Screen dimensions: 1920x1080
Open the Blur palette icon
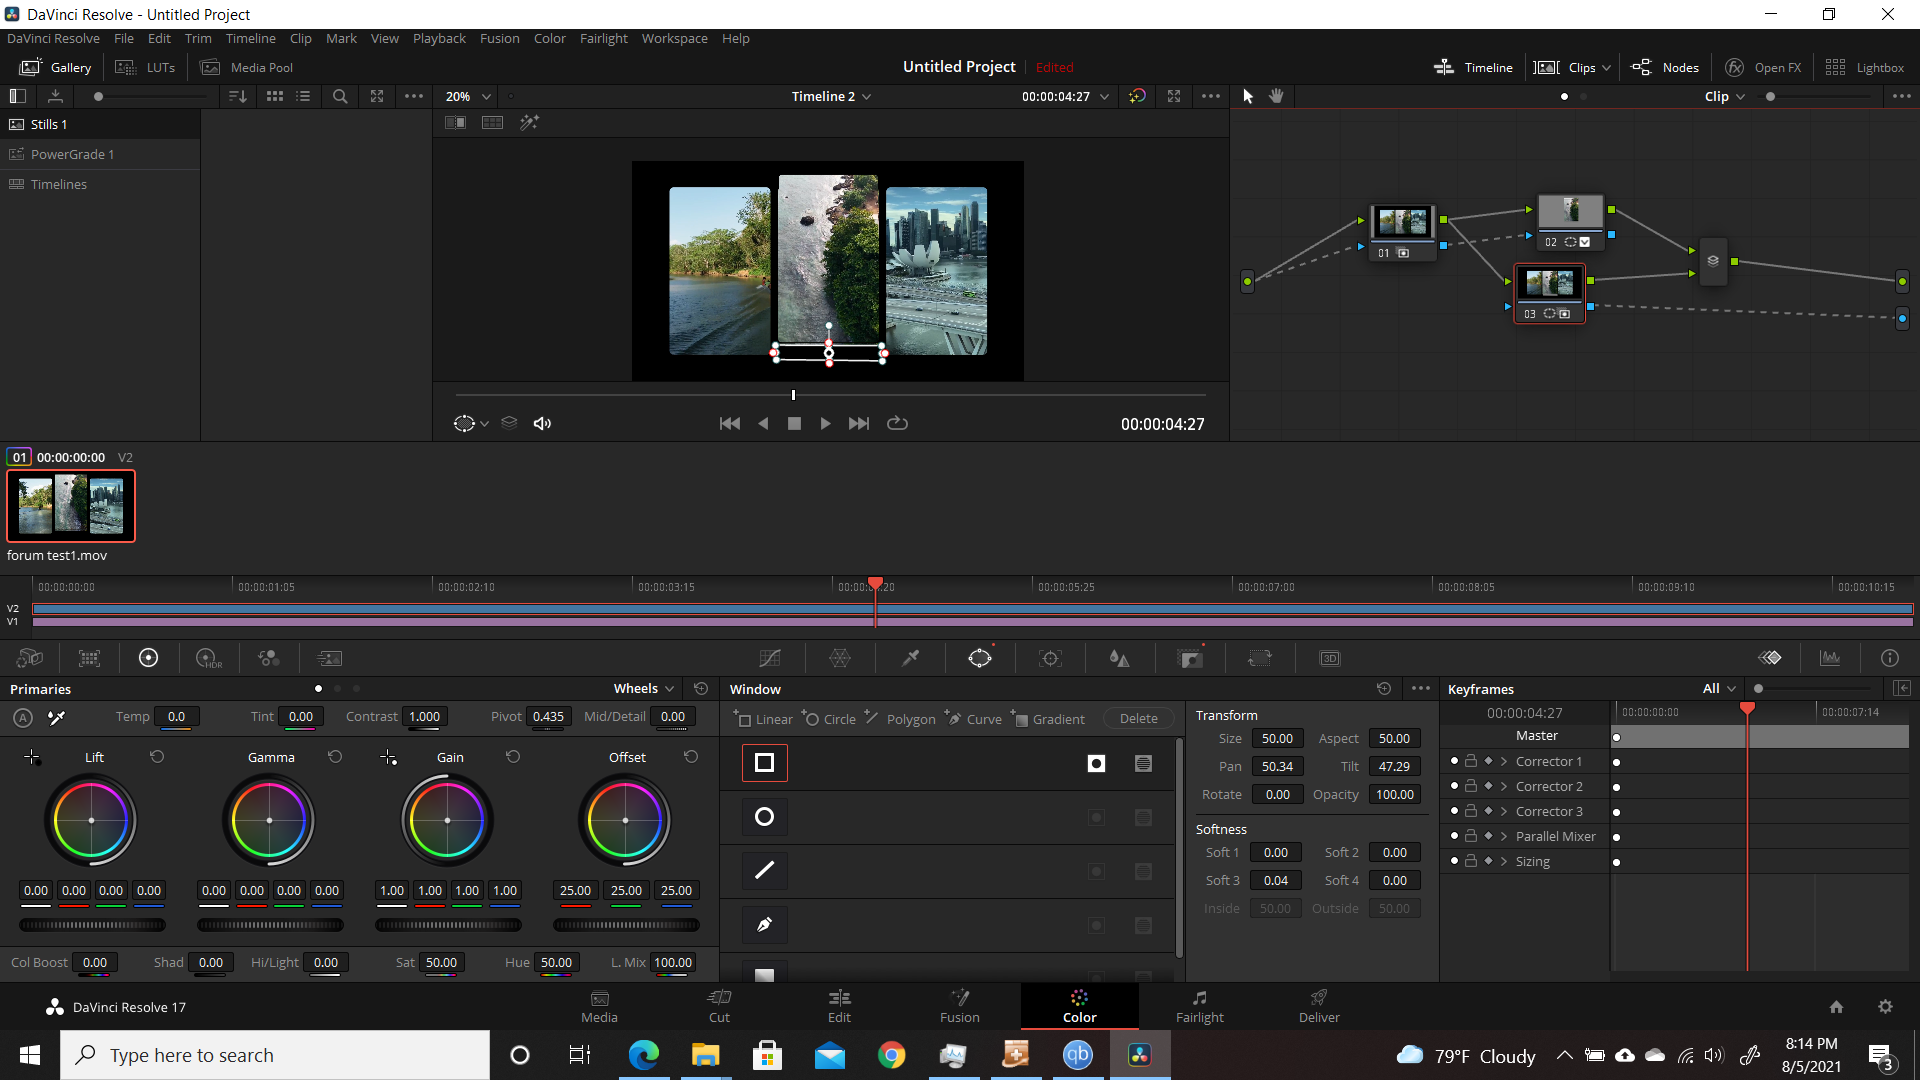1120,658
